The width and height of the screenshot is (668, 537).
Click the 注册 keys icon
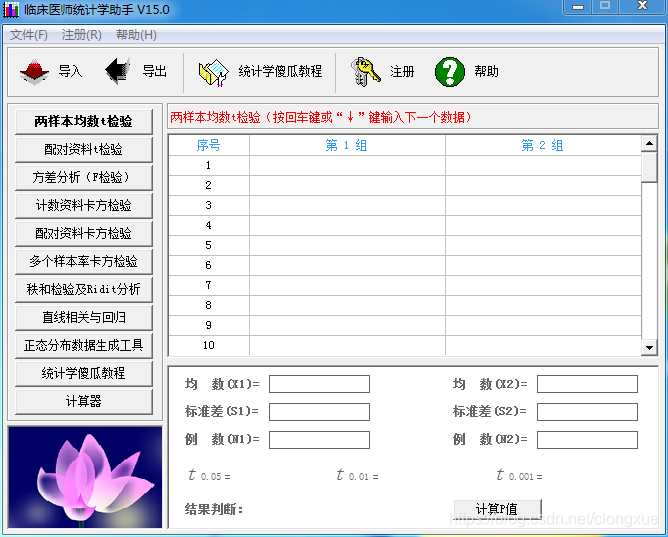[366, 72]
